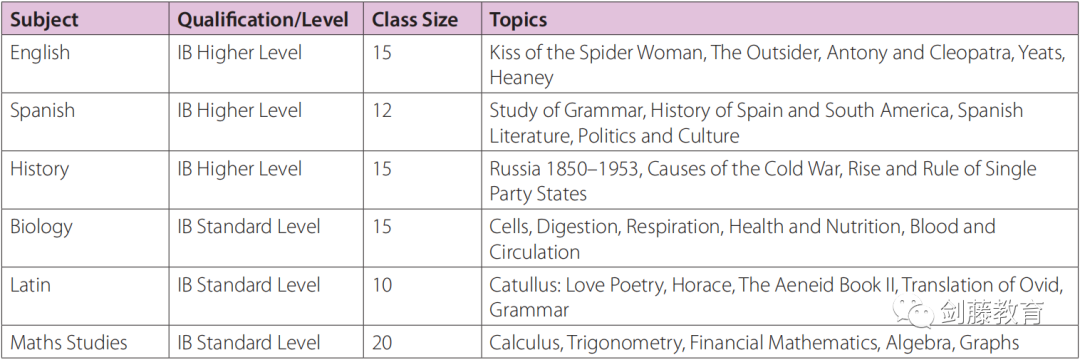Click the Calculus, Trigonometry topics cell
Image resolution: width=1080 pixels, height=360 pixels.
click(x=780, y=341)
